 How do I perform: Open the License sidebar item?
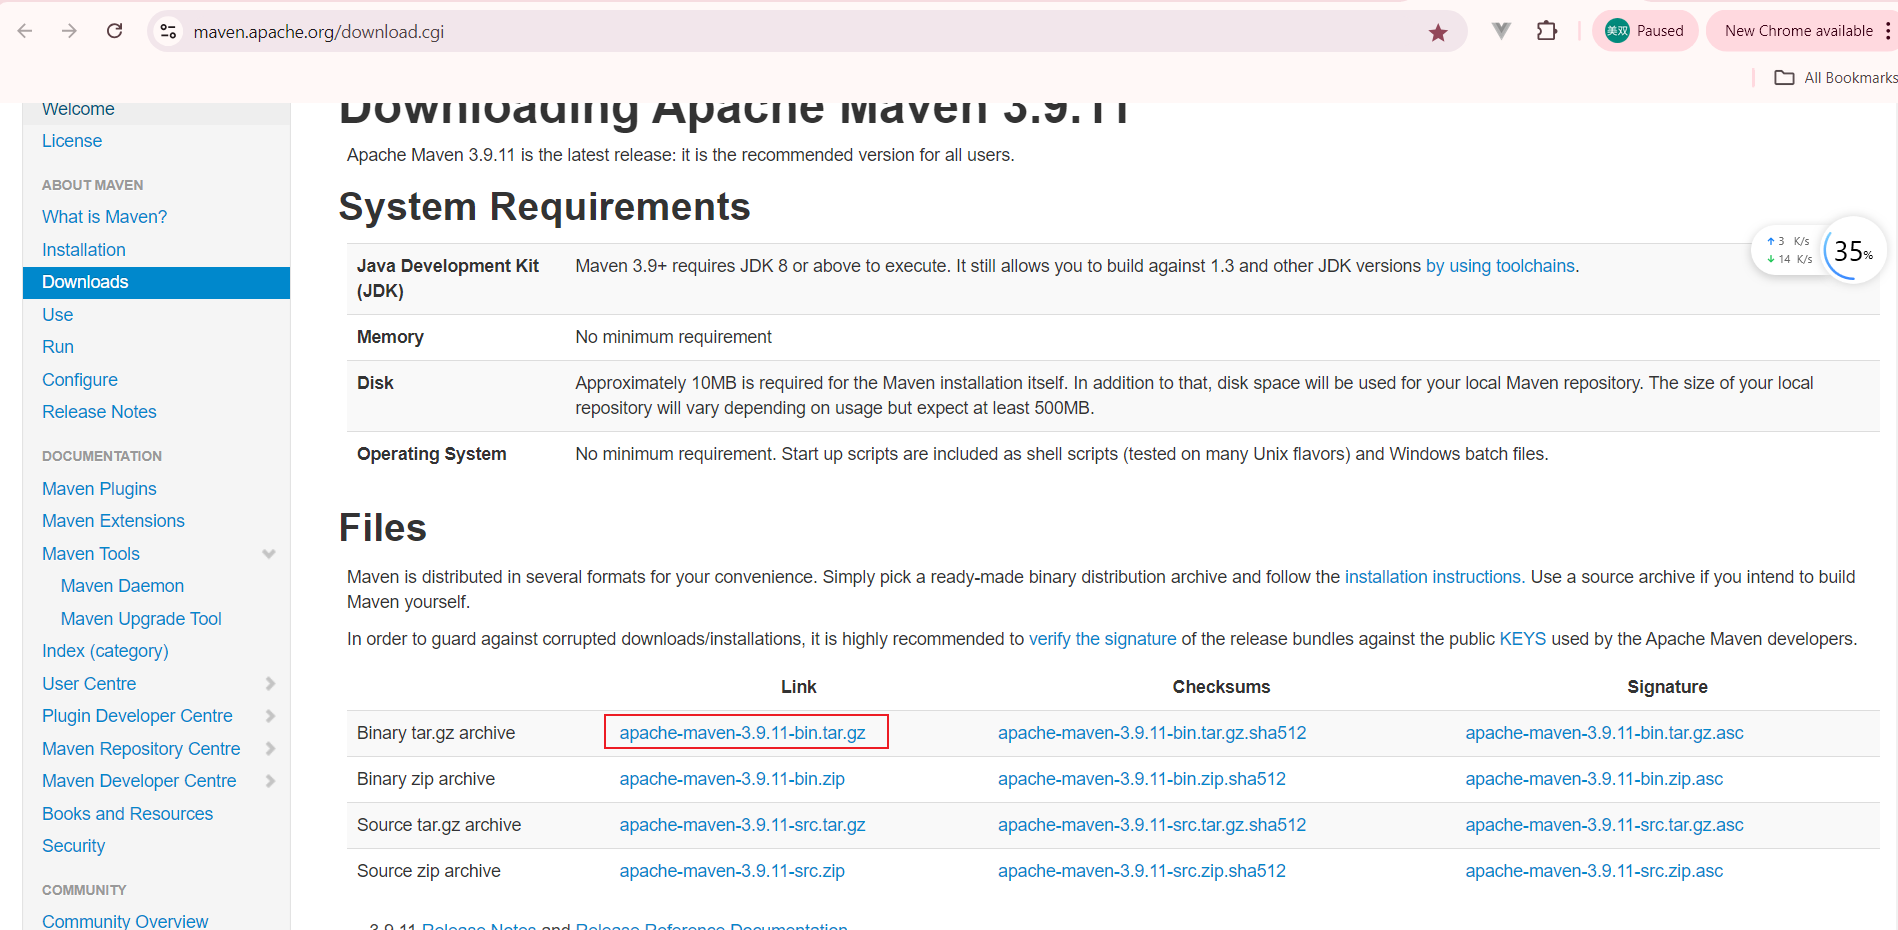[x=72, y=141]
